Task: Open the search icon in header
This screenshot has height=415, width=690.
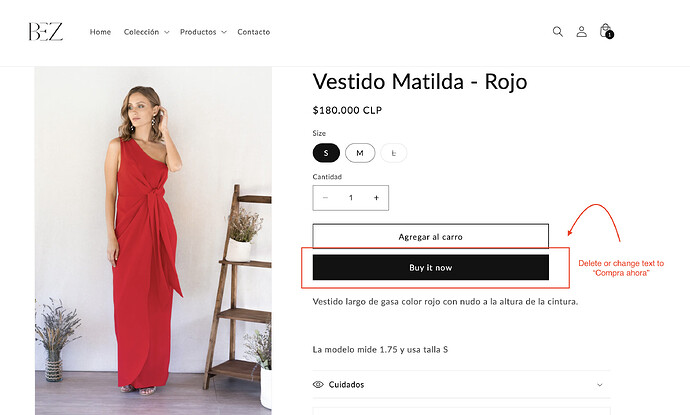Action: coord(558,32)
